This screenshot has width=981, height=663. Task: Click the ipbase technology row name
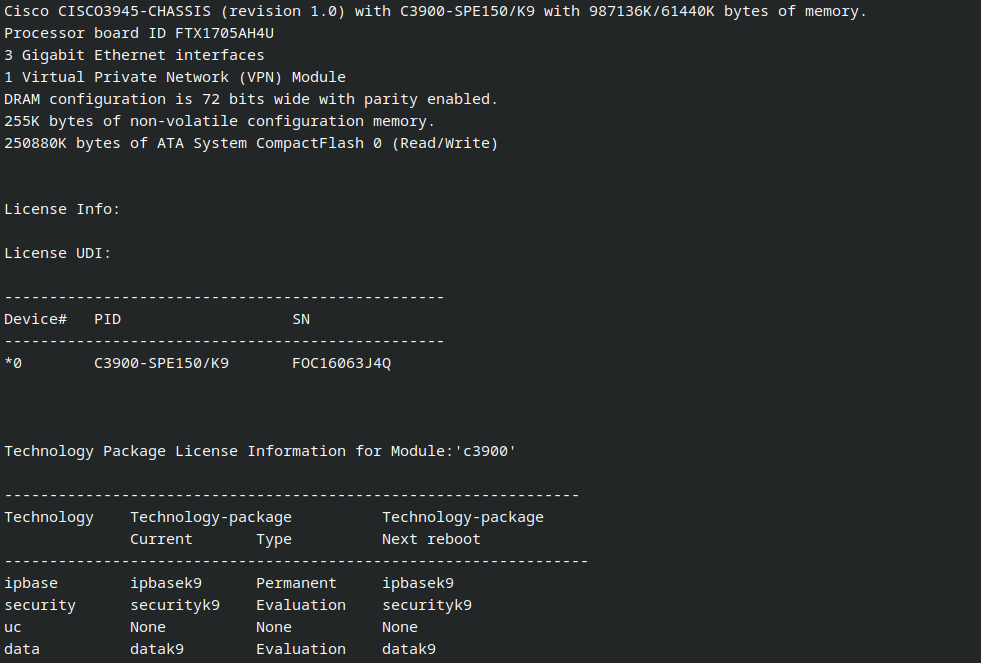pyautogui.click(x=31, y=583)
